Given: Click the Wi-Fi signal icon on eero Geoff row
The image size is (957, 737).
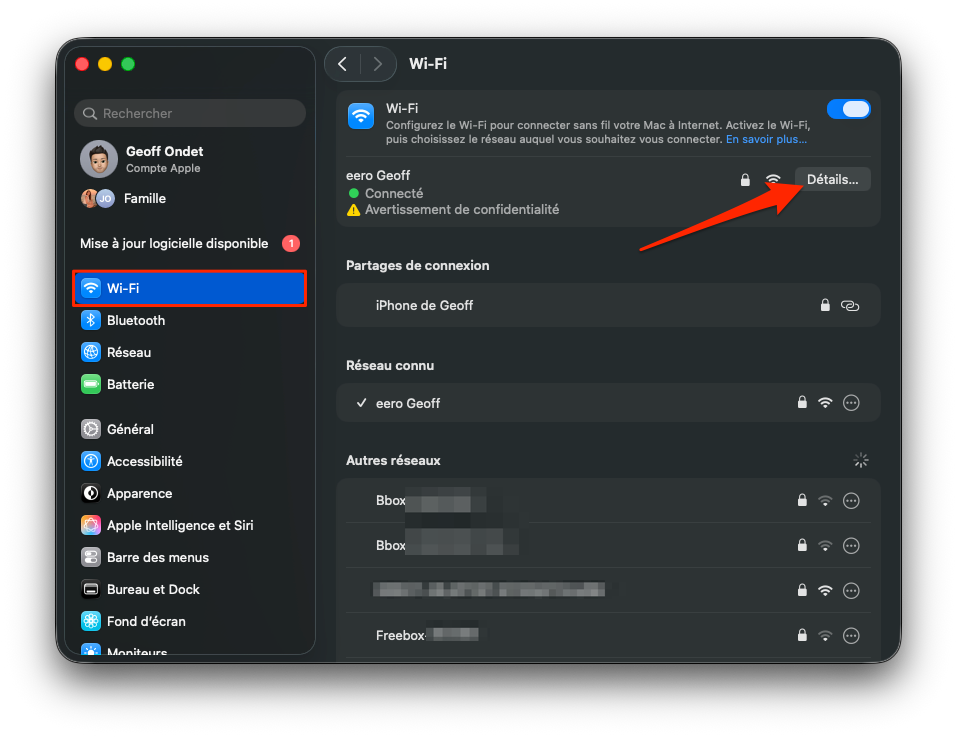Looking at the screenshot, I should [x=773, y=179].
